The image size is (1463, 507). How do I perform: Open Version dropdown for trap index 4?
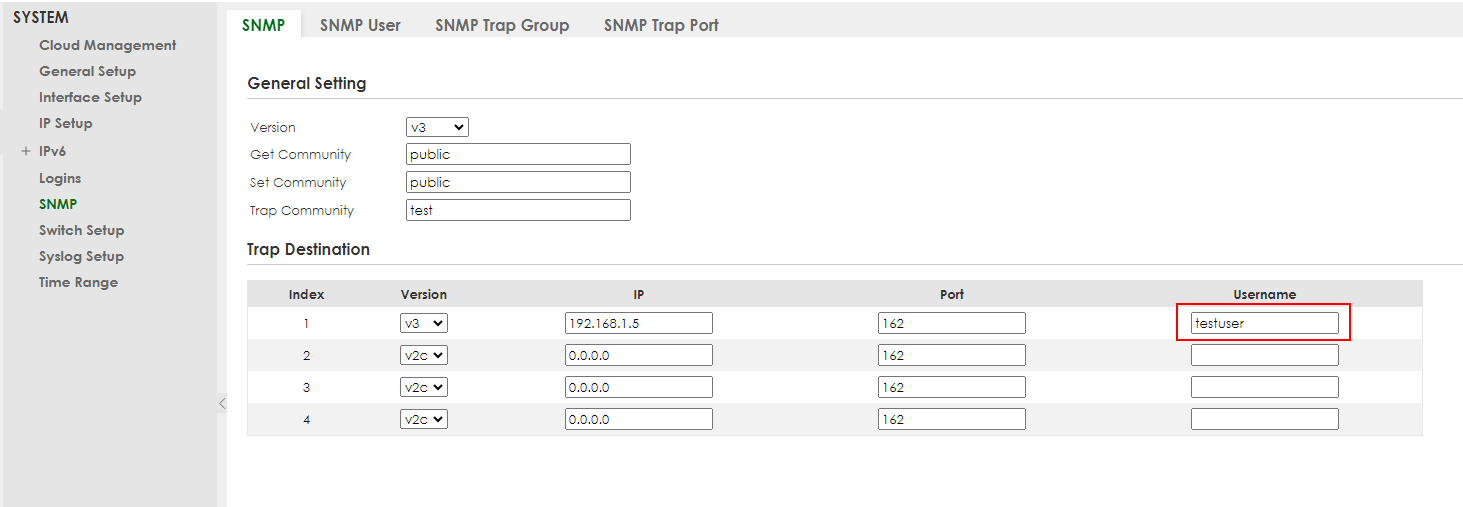tap(424, 419)
